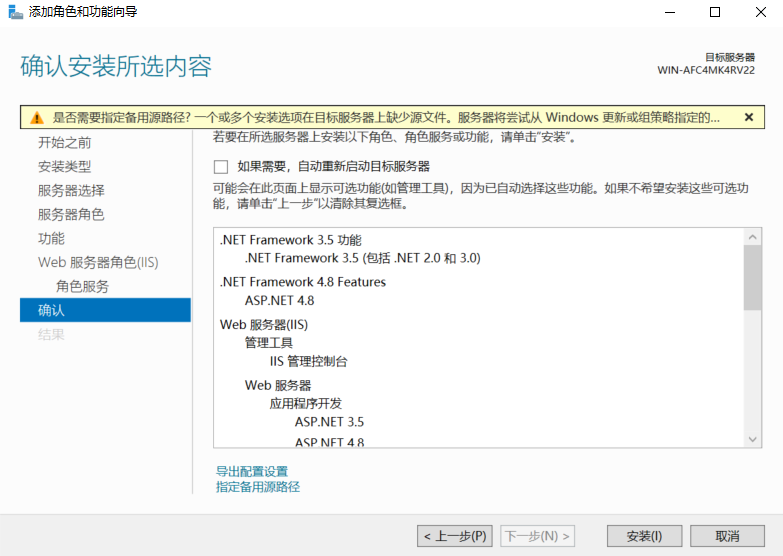Click the yellow warning triangle icon
The image size is (783, 556).
[x=36, y=117]
